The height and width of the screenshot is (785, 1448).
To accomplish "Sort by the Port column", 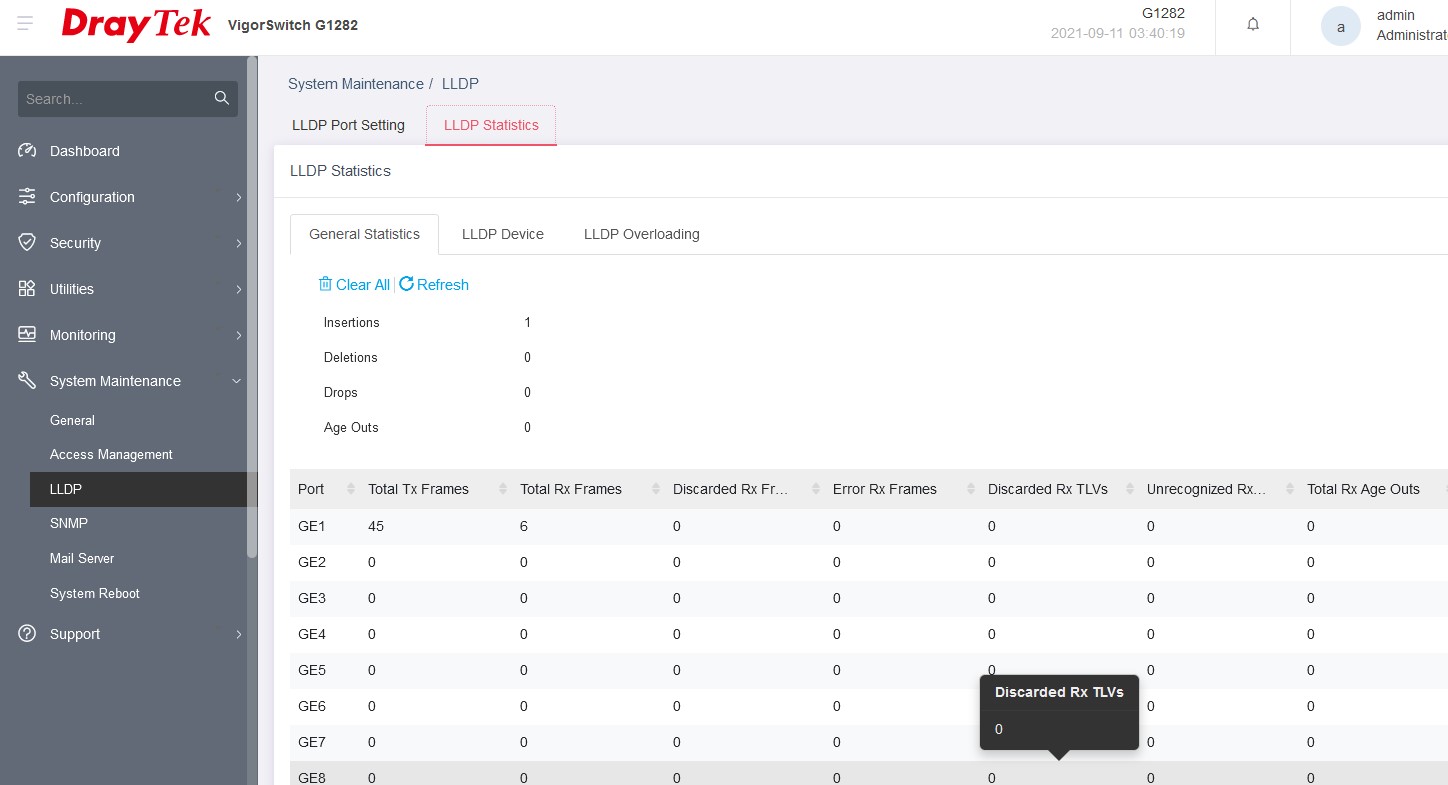I will (x=350, y=489).
